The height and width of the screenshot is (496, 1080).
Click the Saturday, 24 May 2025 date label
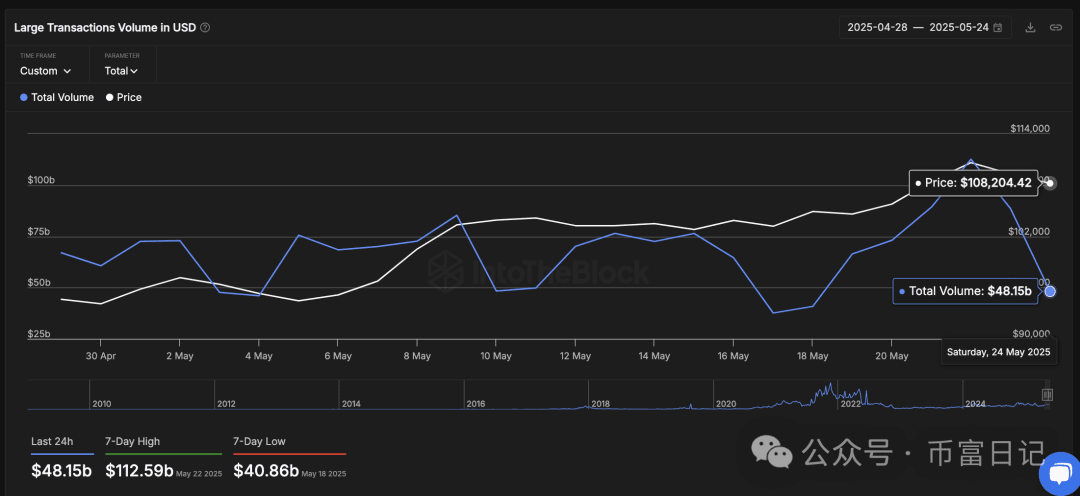tap(998, 352)
